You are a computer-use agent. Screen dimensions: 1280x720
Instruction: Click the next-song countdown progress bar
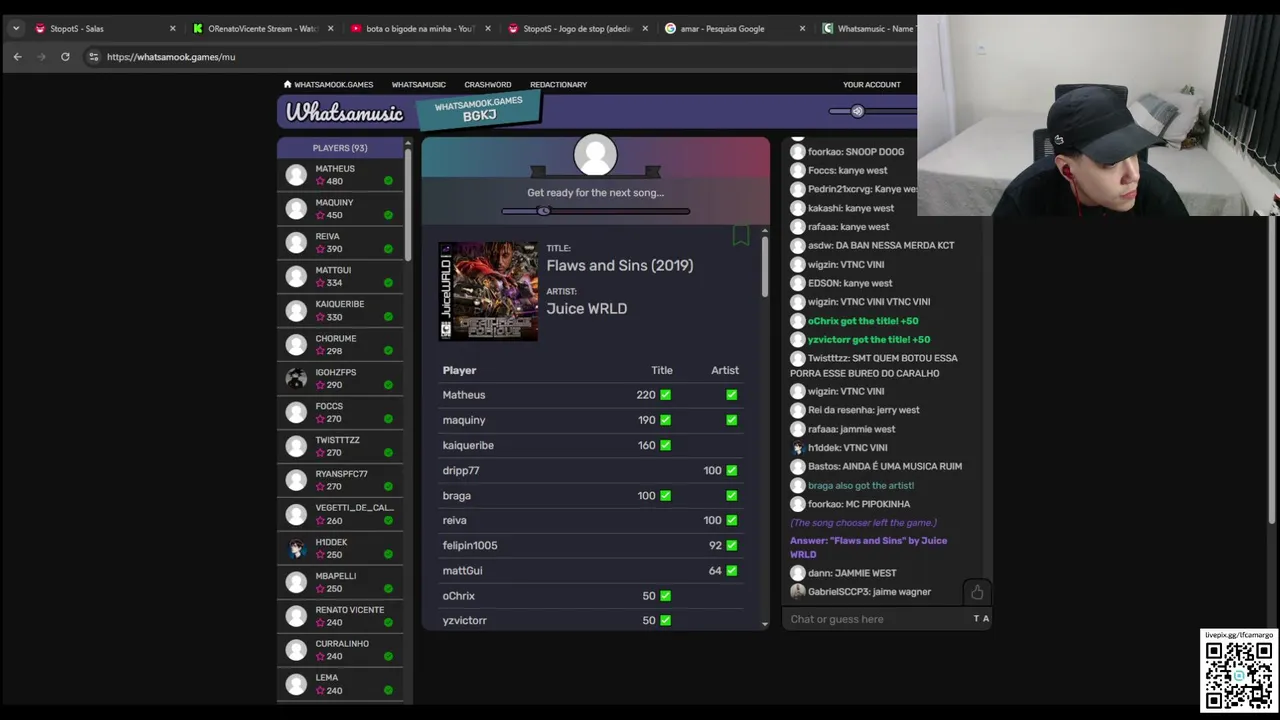click(x=595, y=211)
